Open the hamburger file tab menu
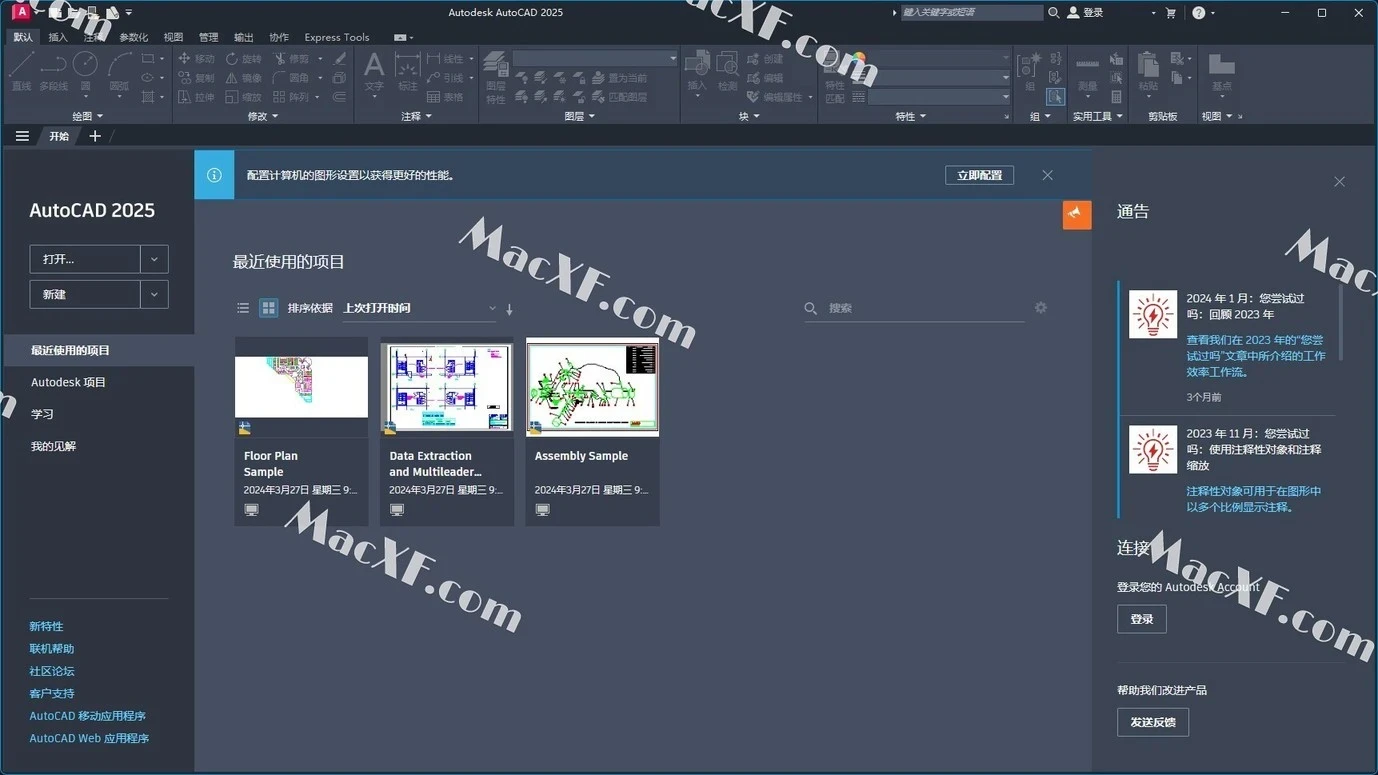The image size is (1378, 775). coord(22,136)
